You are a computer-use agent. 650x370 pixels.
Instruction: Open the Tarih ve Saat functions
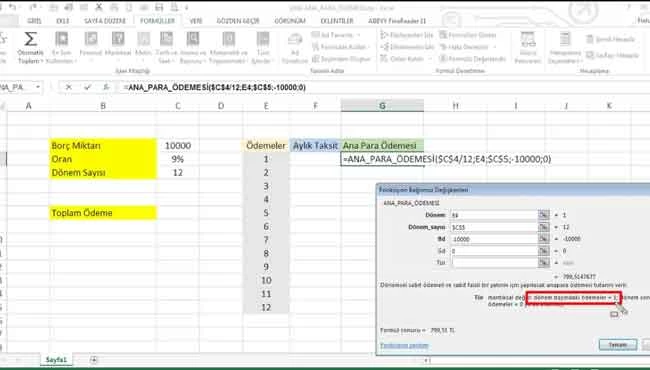pyautogui.click(x=166, y=47)
